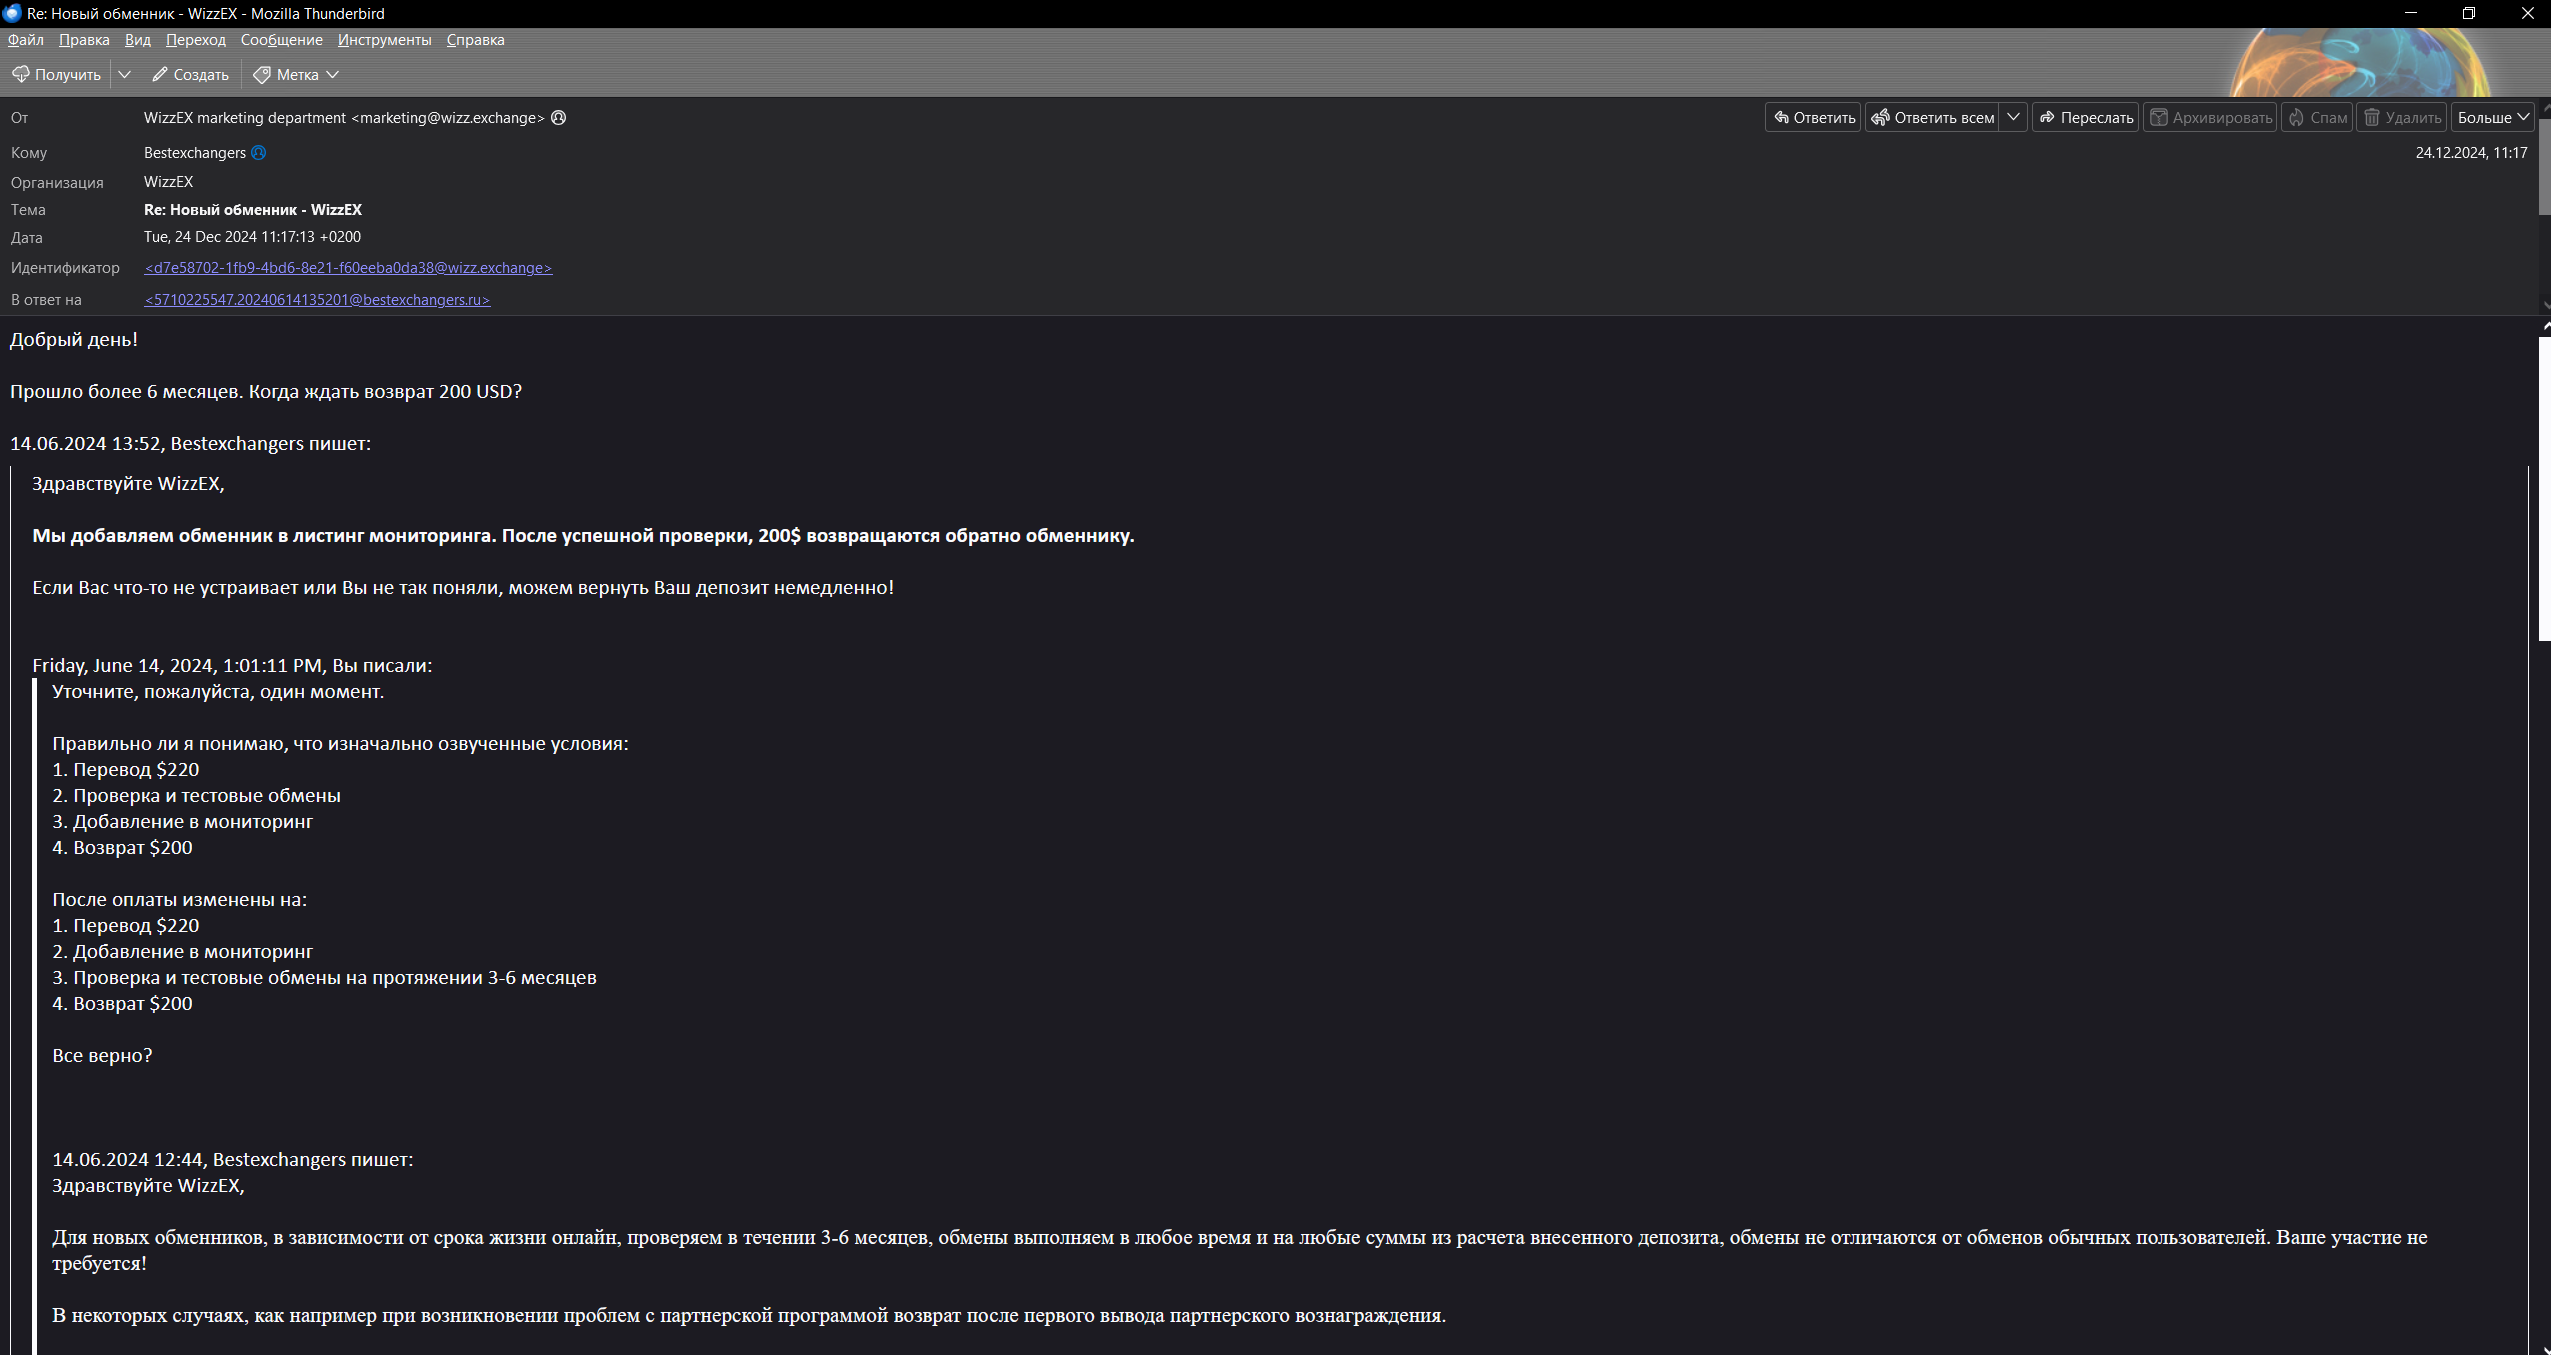This screenshot has width=2551, height=1355.
Task: Click the forward arrow icon on Переслать
Action: point(2047,118)
